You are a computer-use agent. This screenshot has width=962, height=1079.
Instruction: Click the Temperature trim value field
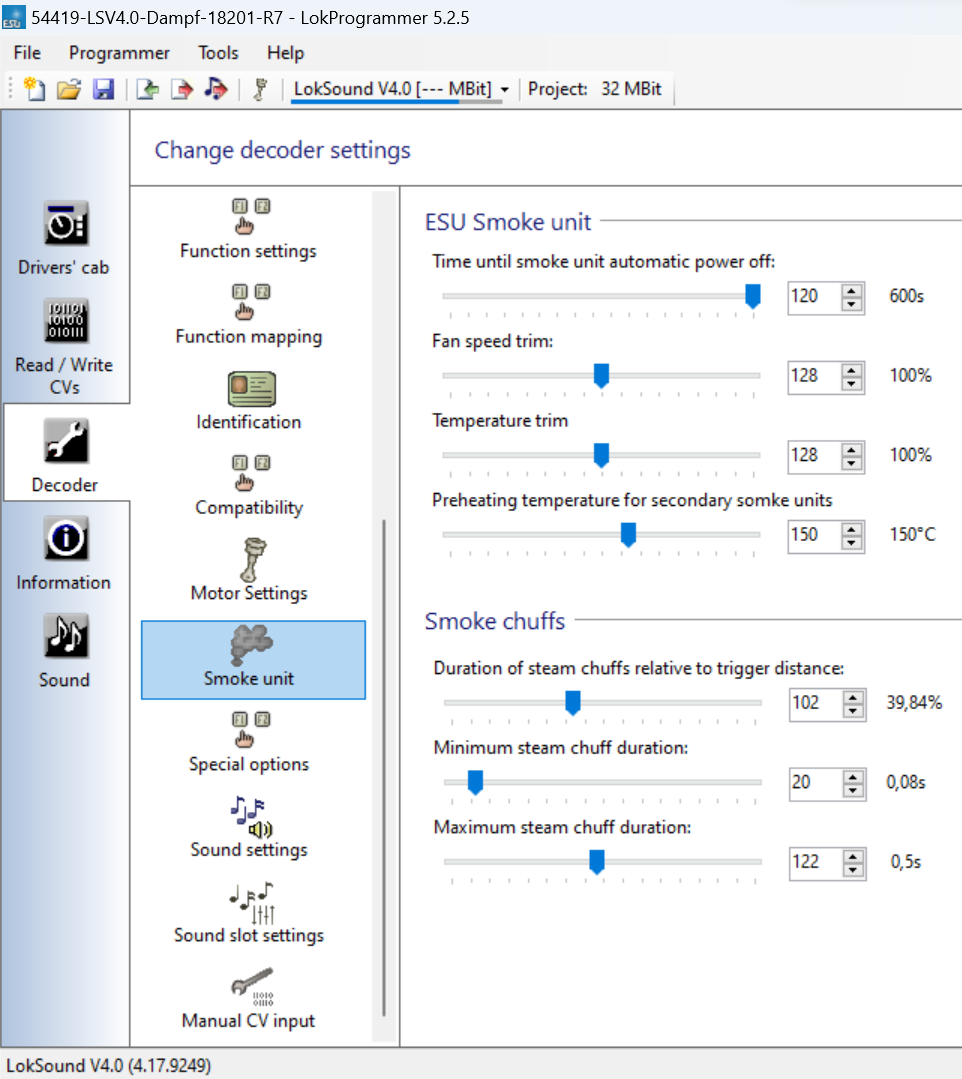(814, 455)
